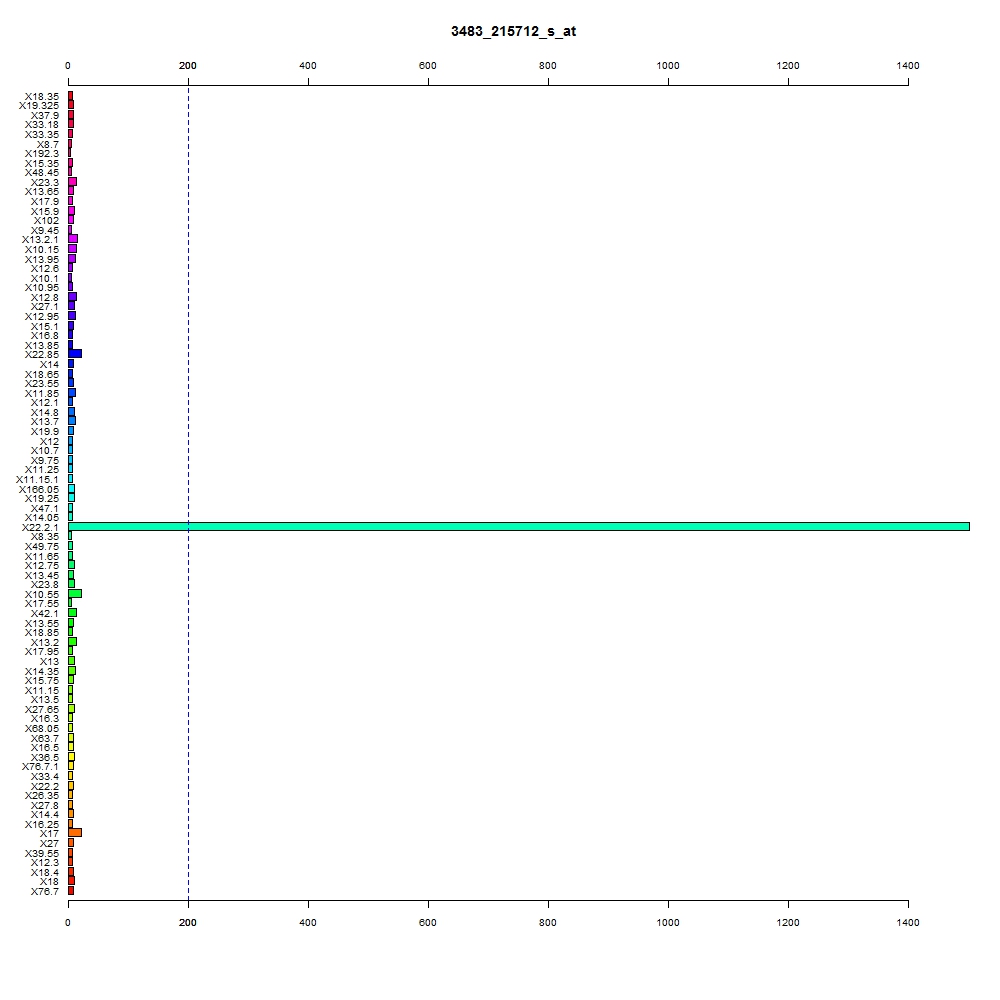Click the purple X13.2.1 bar
This screenshot has height=1000, width=1000.
[73, 239]
